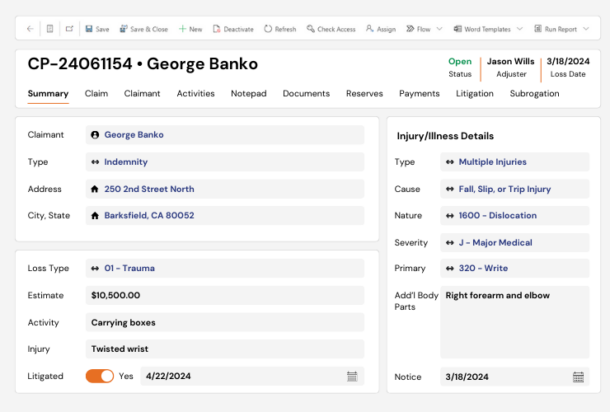This screenshot has height=412, width=610.
Task: Open the Subrogation tab
Action: tap(534, 94)
